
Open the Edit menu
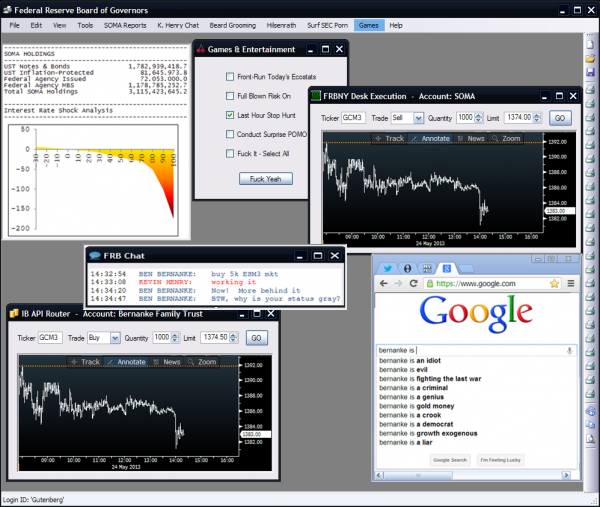coord(36,25)
